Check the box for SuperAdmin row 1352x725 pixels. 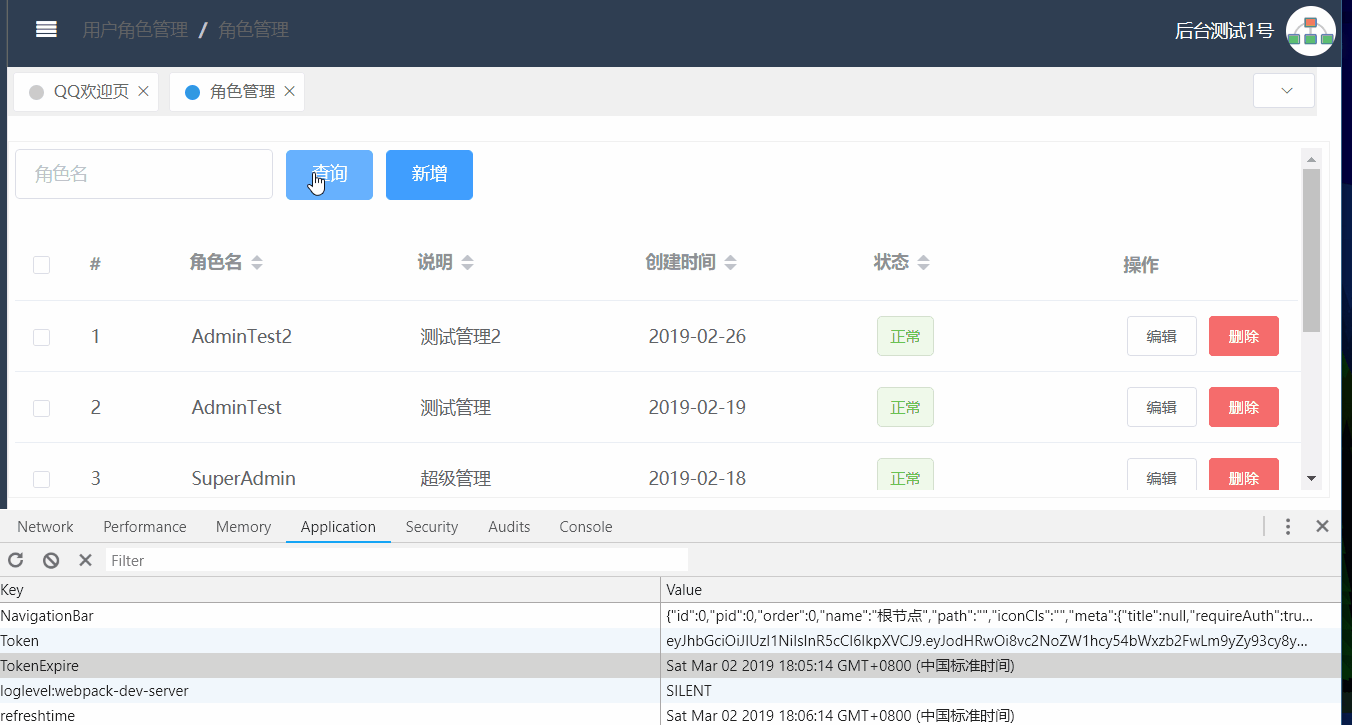(x=41, y=479)
